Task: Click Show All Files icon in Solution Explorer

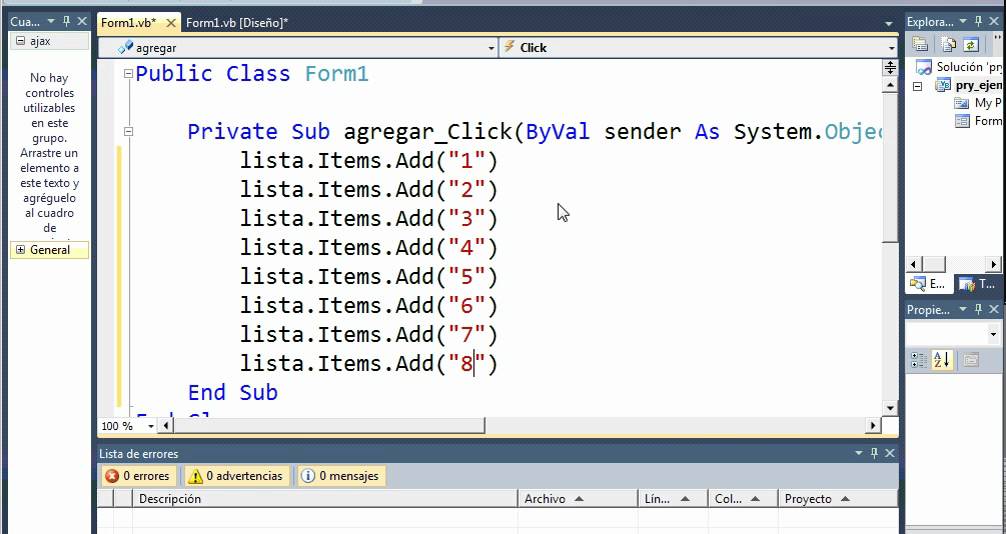Action: pyautogui.click(x=948, y=44)
